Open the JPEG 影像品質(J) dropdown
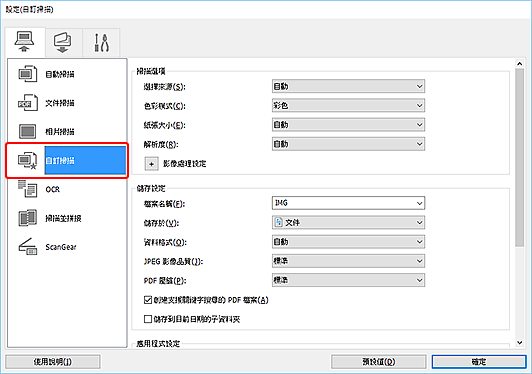Viewport: 532px width, 374px height. pyautogui.click(x=348, y=261)
